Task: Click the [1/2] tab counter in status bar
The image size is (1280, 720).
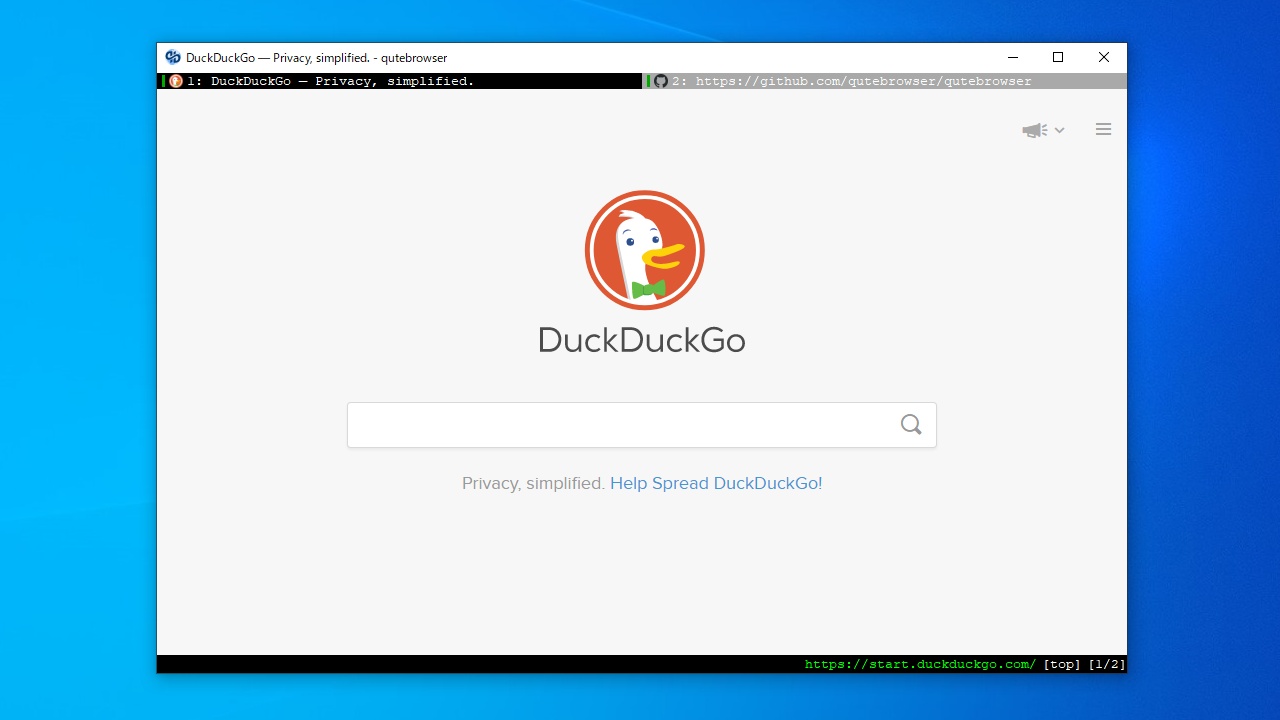Action: click(1107, 664)
